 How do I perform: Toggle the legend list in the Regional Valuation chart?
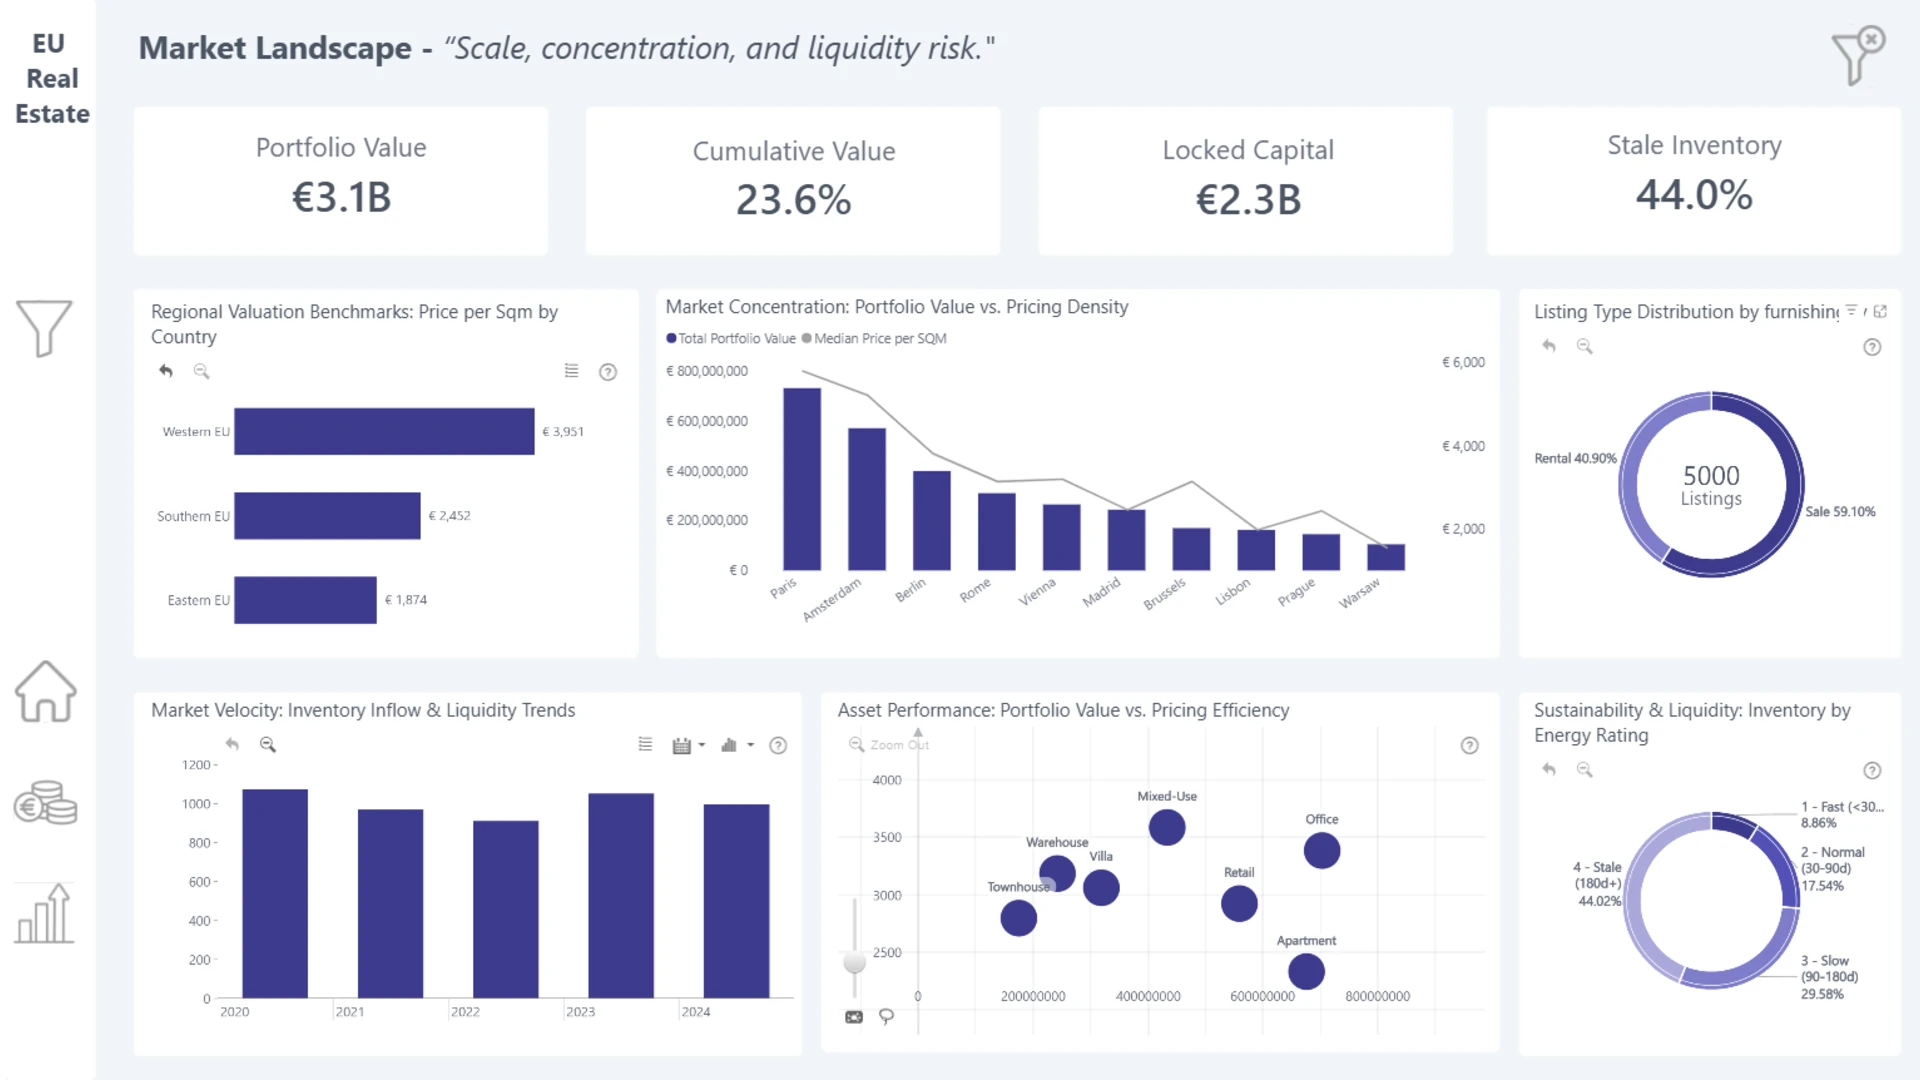(x=571, y=371)
